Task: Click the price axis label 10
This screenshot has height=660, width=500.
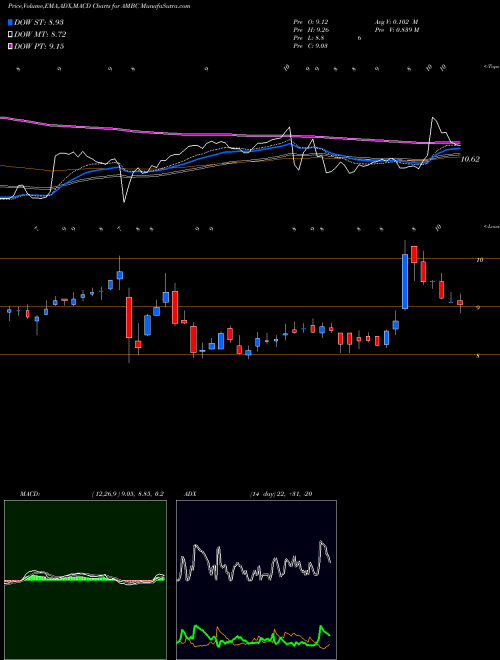Action: pos(479,260)
